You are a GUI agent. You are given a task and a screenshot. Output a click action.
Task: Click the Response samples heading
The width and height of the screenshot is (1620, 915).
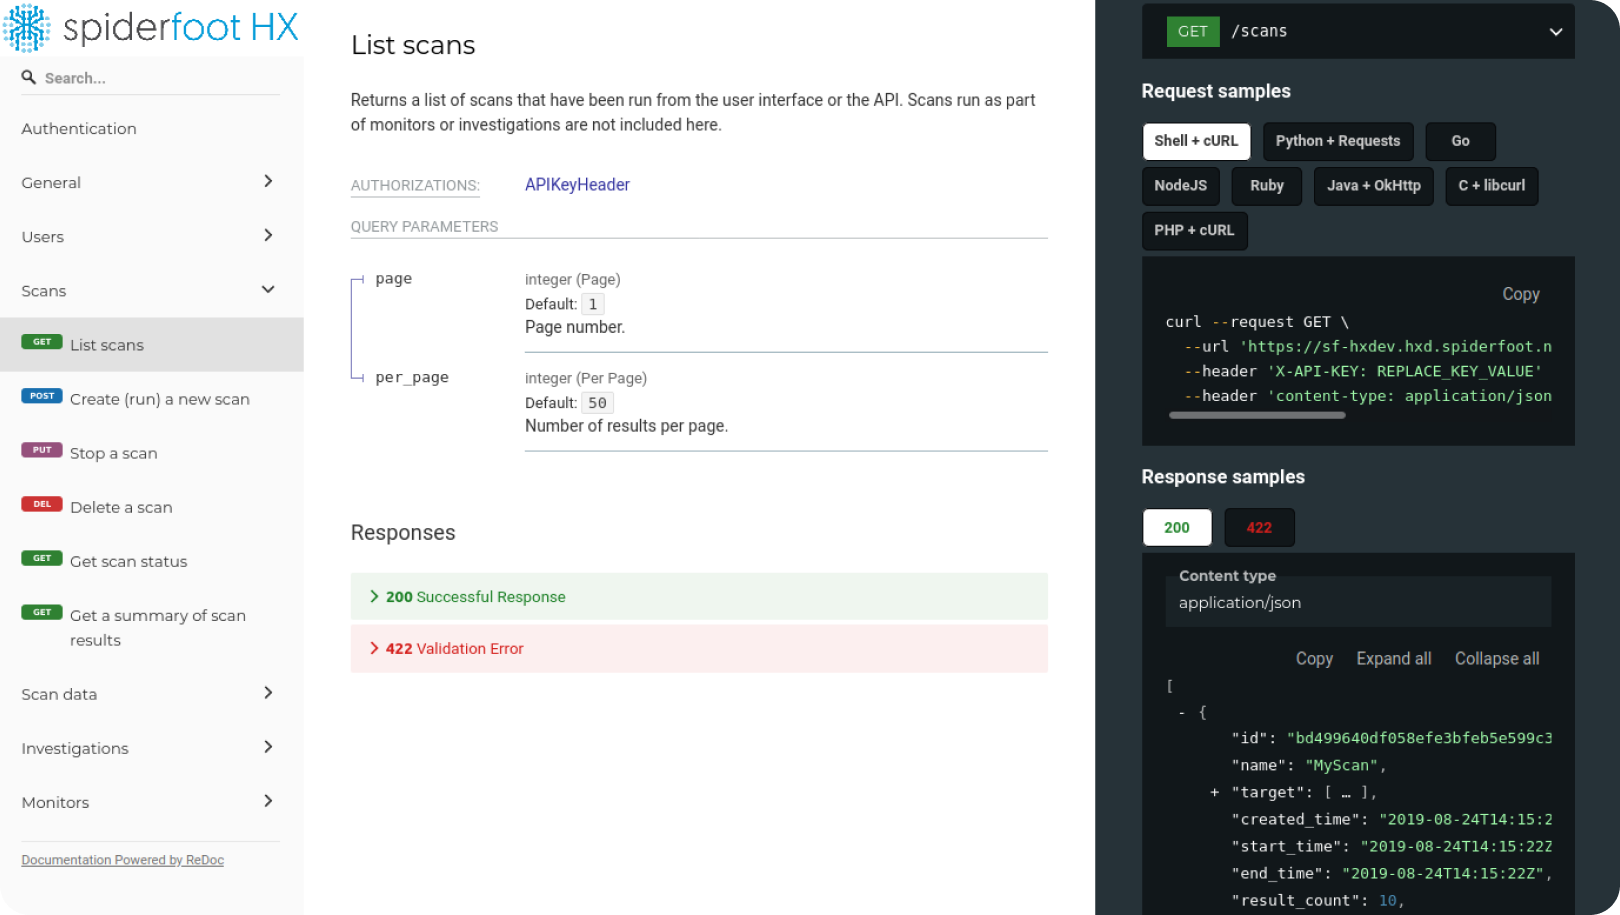click(x=1223, y=477)
